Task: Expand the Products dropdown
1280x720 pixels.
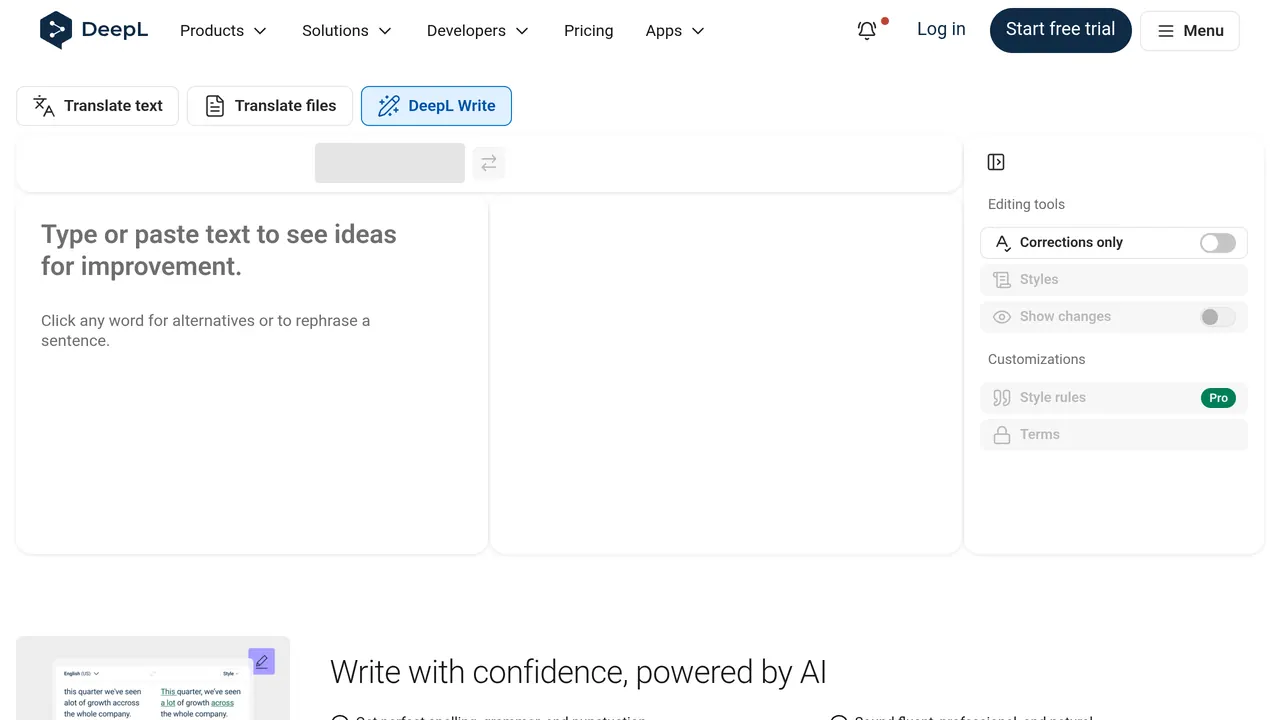Action: tap(224, 31)
